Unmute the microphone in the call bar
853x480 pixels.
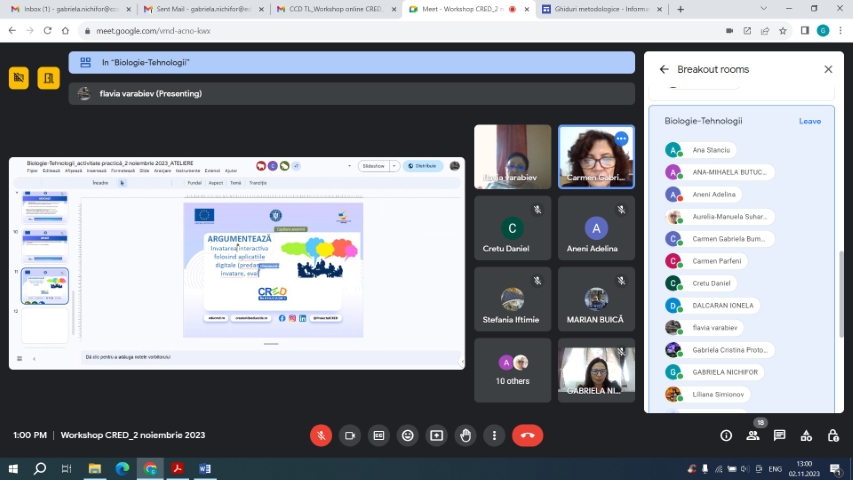[321, 435]
